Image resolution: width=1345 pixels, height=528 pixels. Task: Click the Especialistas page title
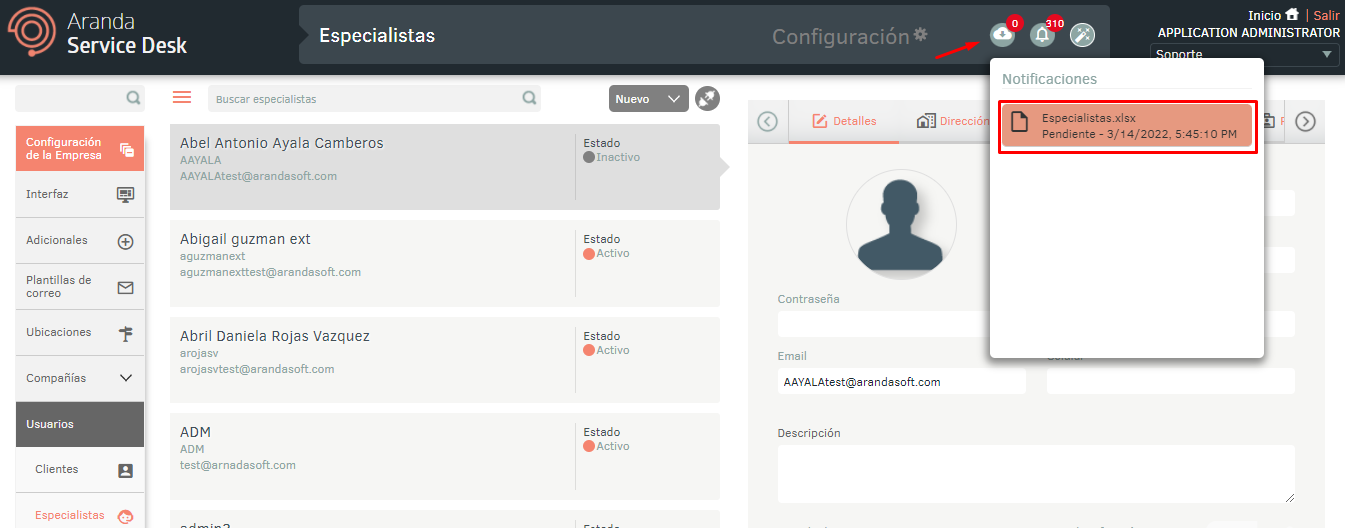click(377, 35)
